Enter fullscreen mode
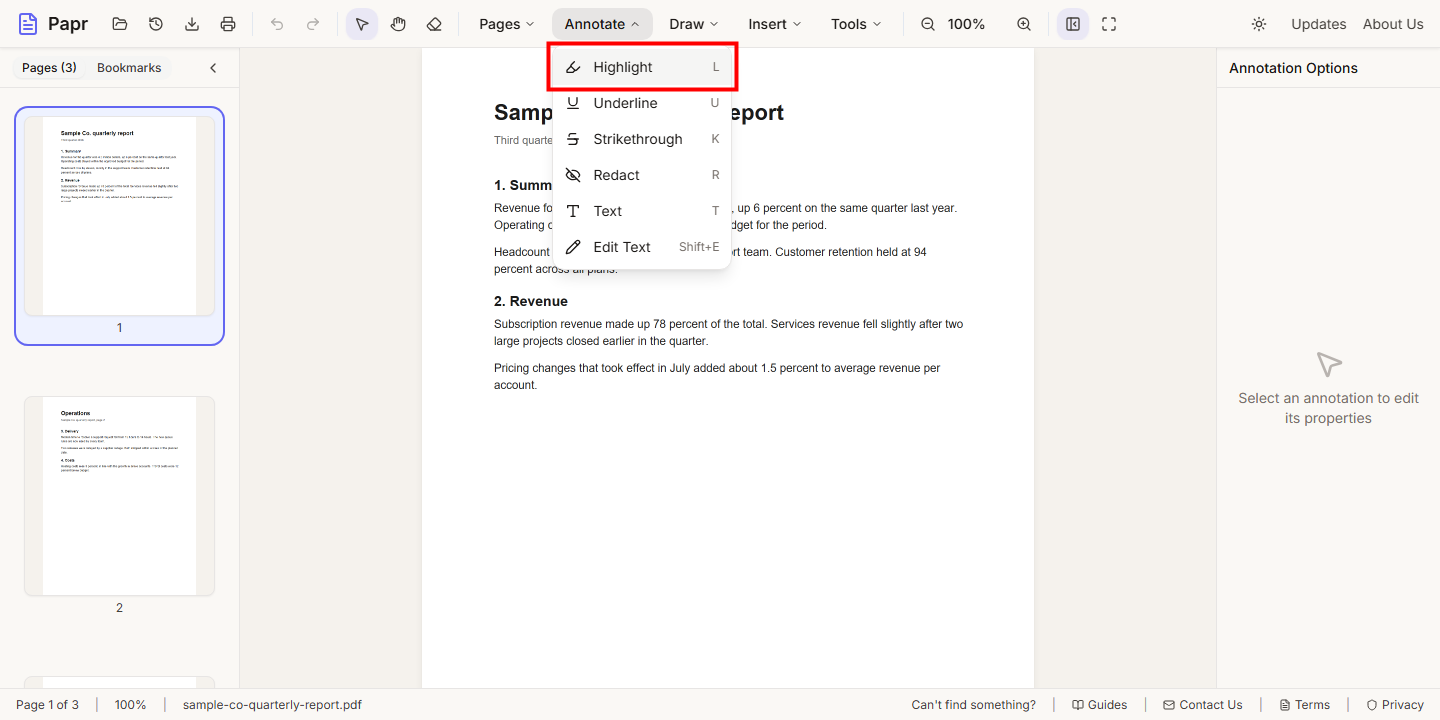The image size is (1440, 720). 1109,24
